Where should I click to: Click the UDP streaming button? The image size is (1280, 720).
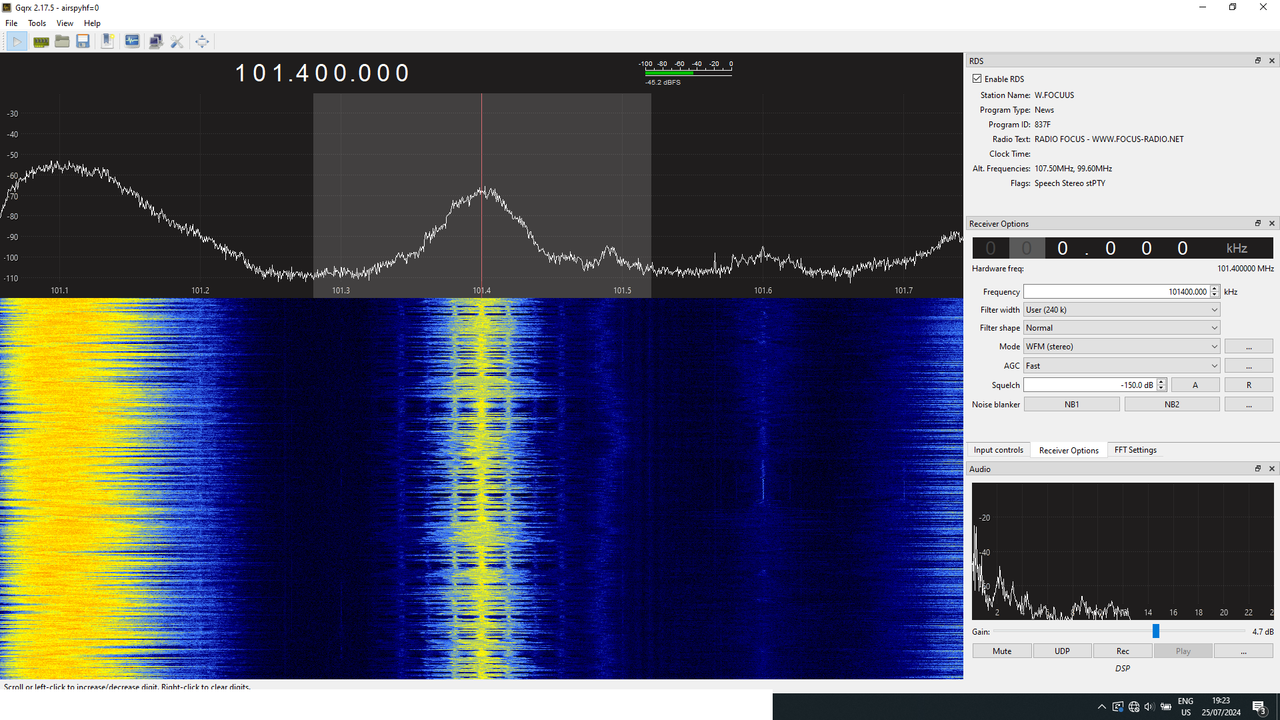[x=1062, y=651]
